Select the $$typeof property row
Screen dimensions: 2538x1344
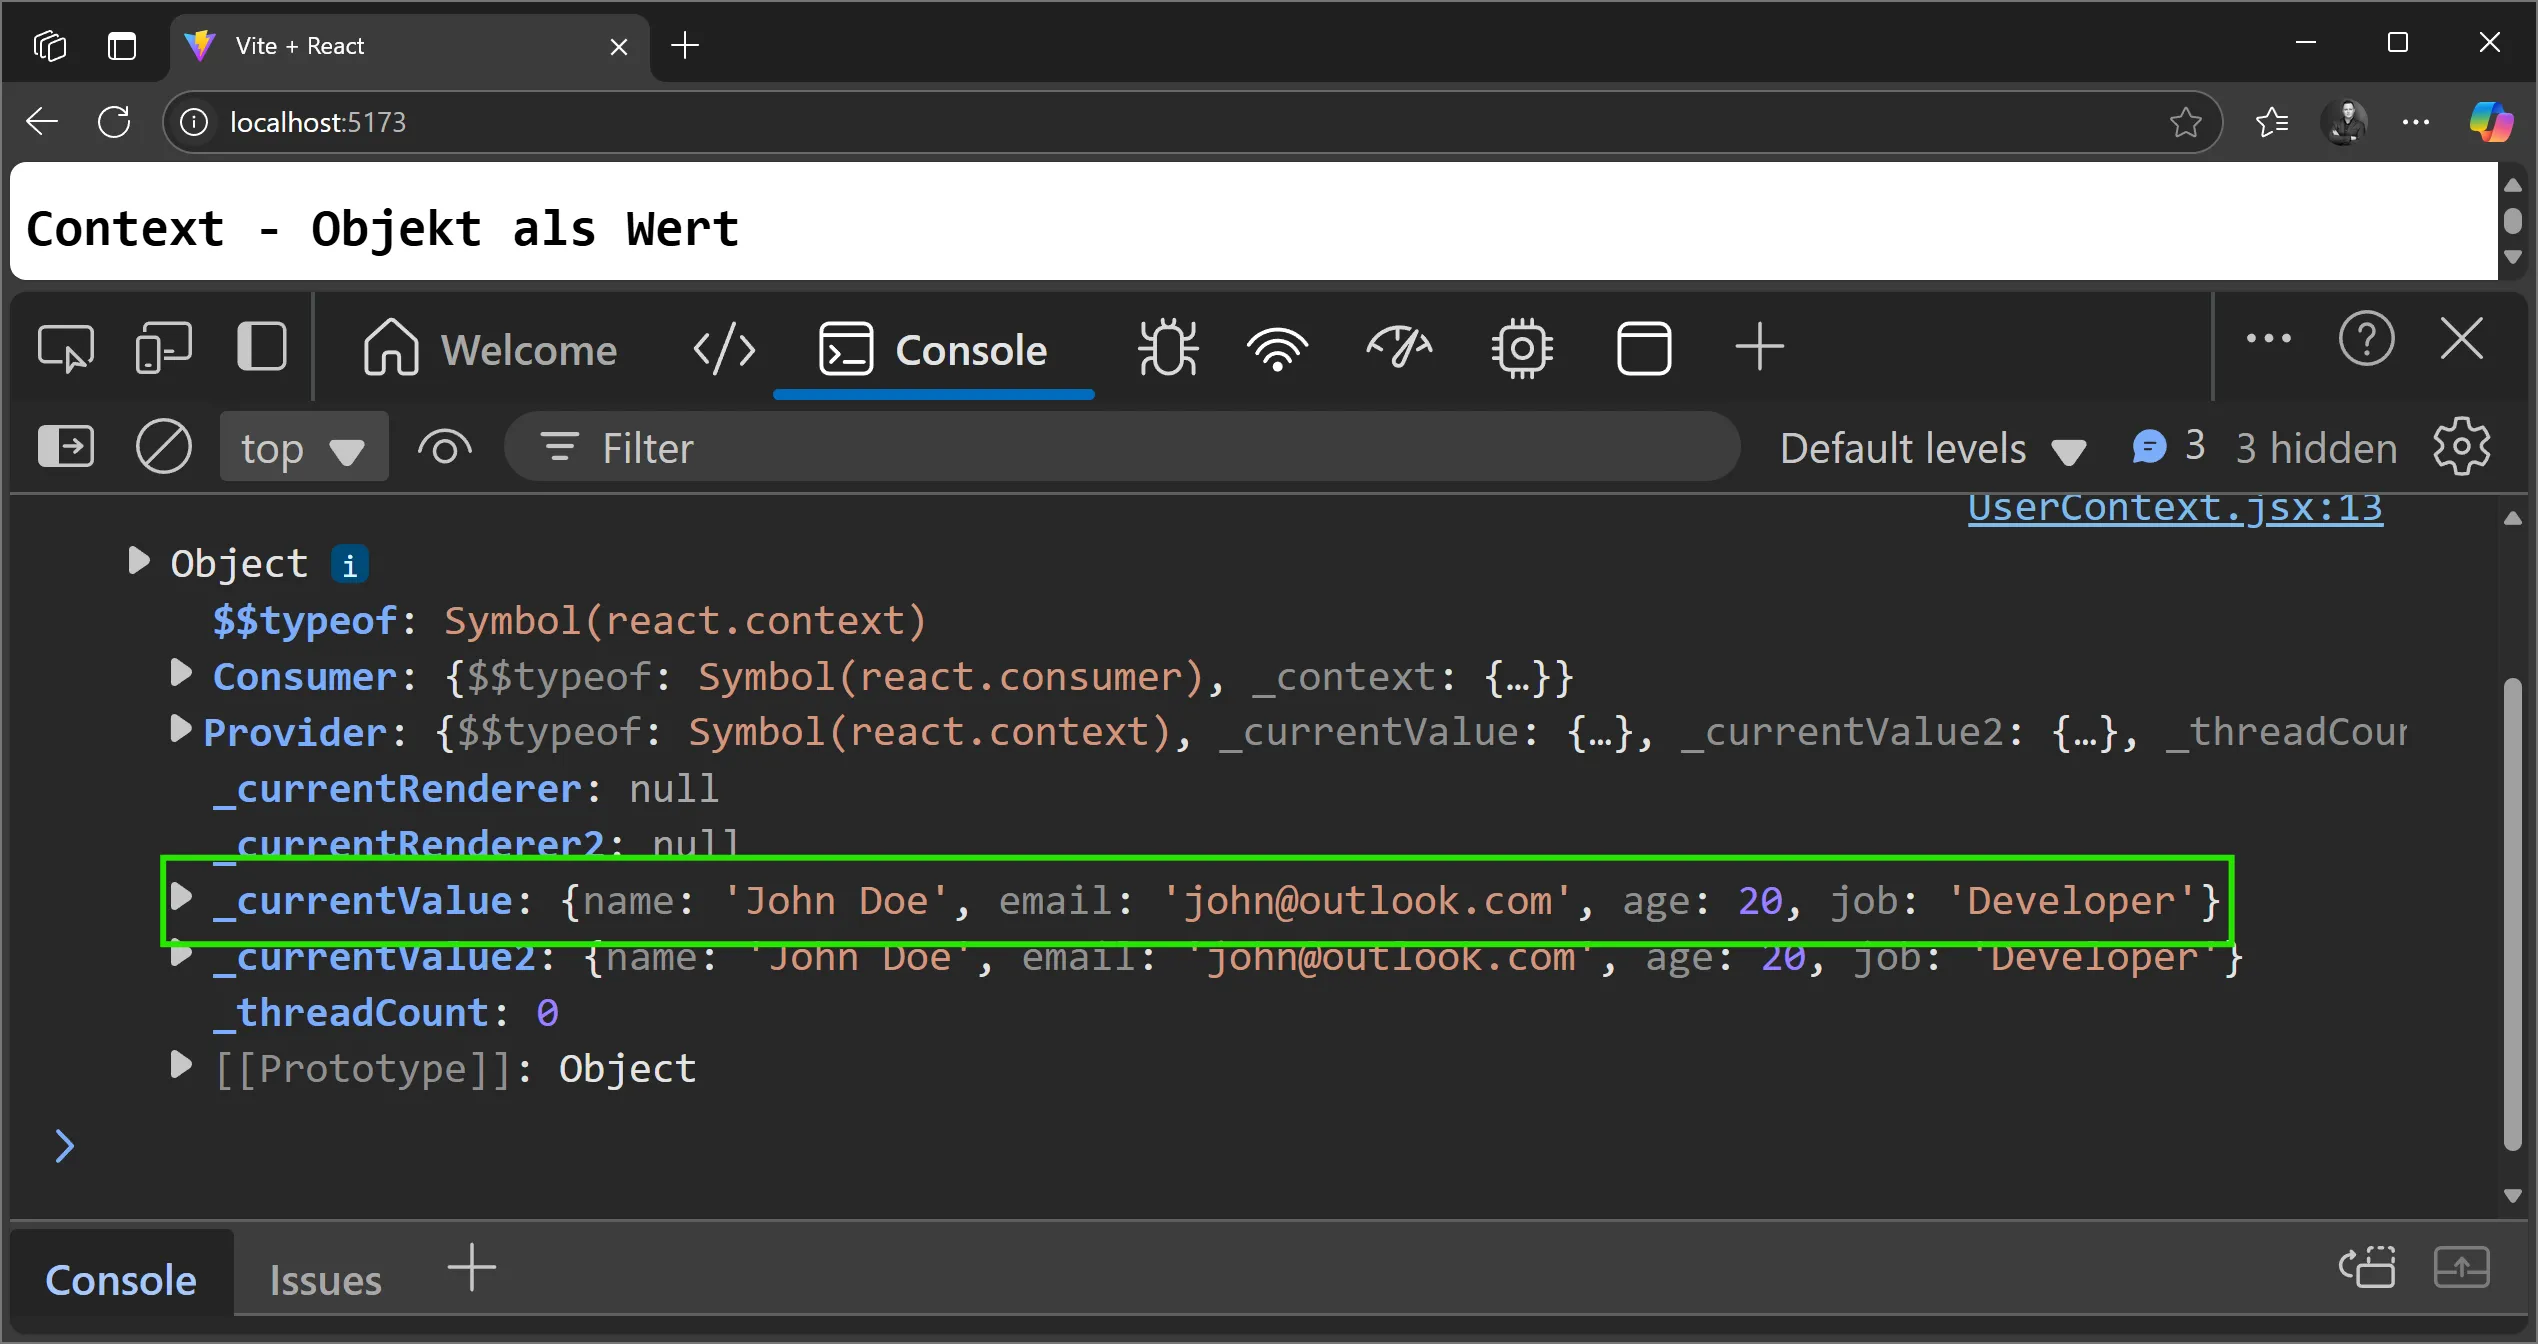tap(570, 621)
